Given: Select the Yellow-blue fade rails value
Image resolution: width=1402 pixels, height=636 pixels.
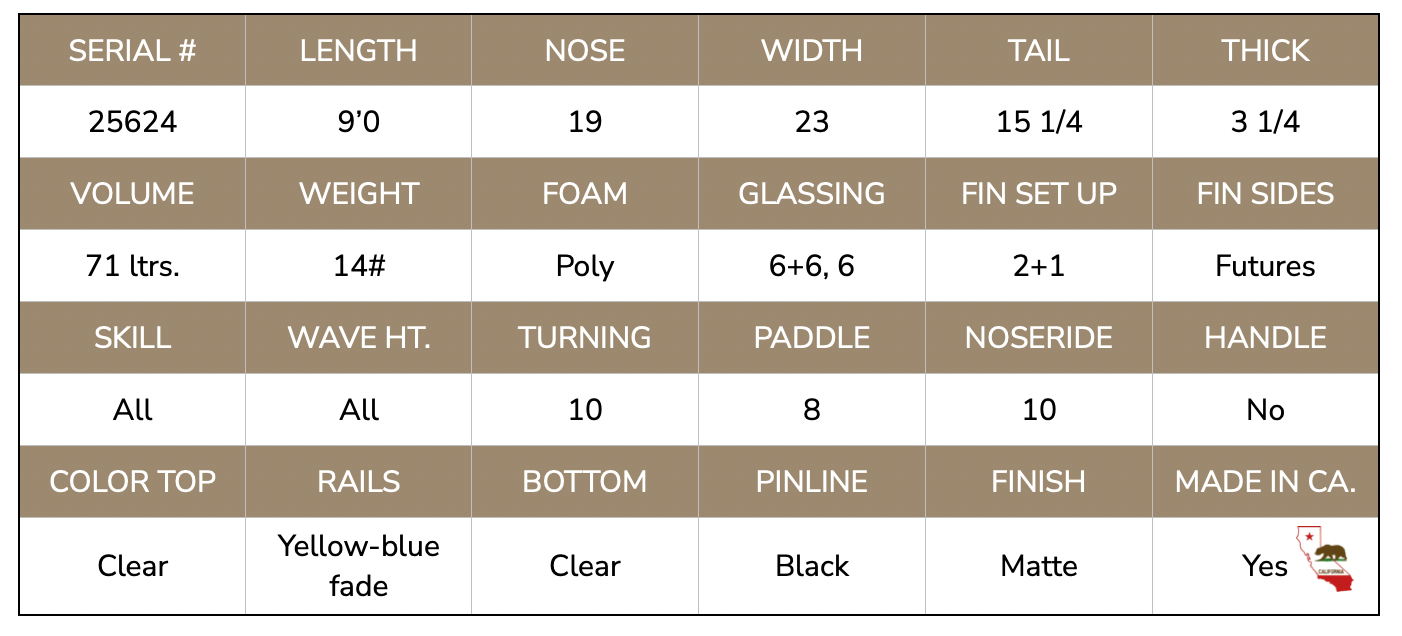Looking at the screenshot, I should click(359, 565).
